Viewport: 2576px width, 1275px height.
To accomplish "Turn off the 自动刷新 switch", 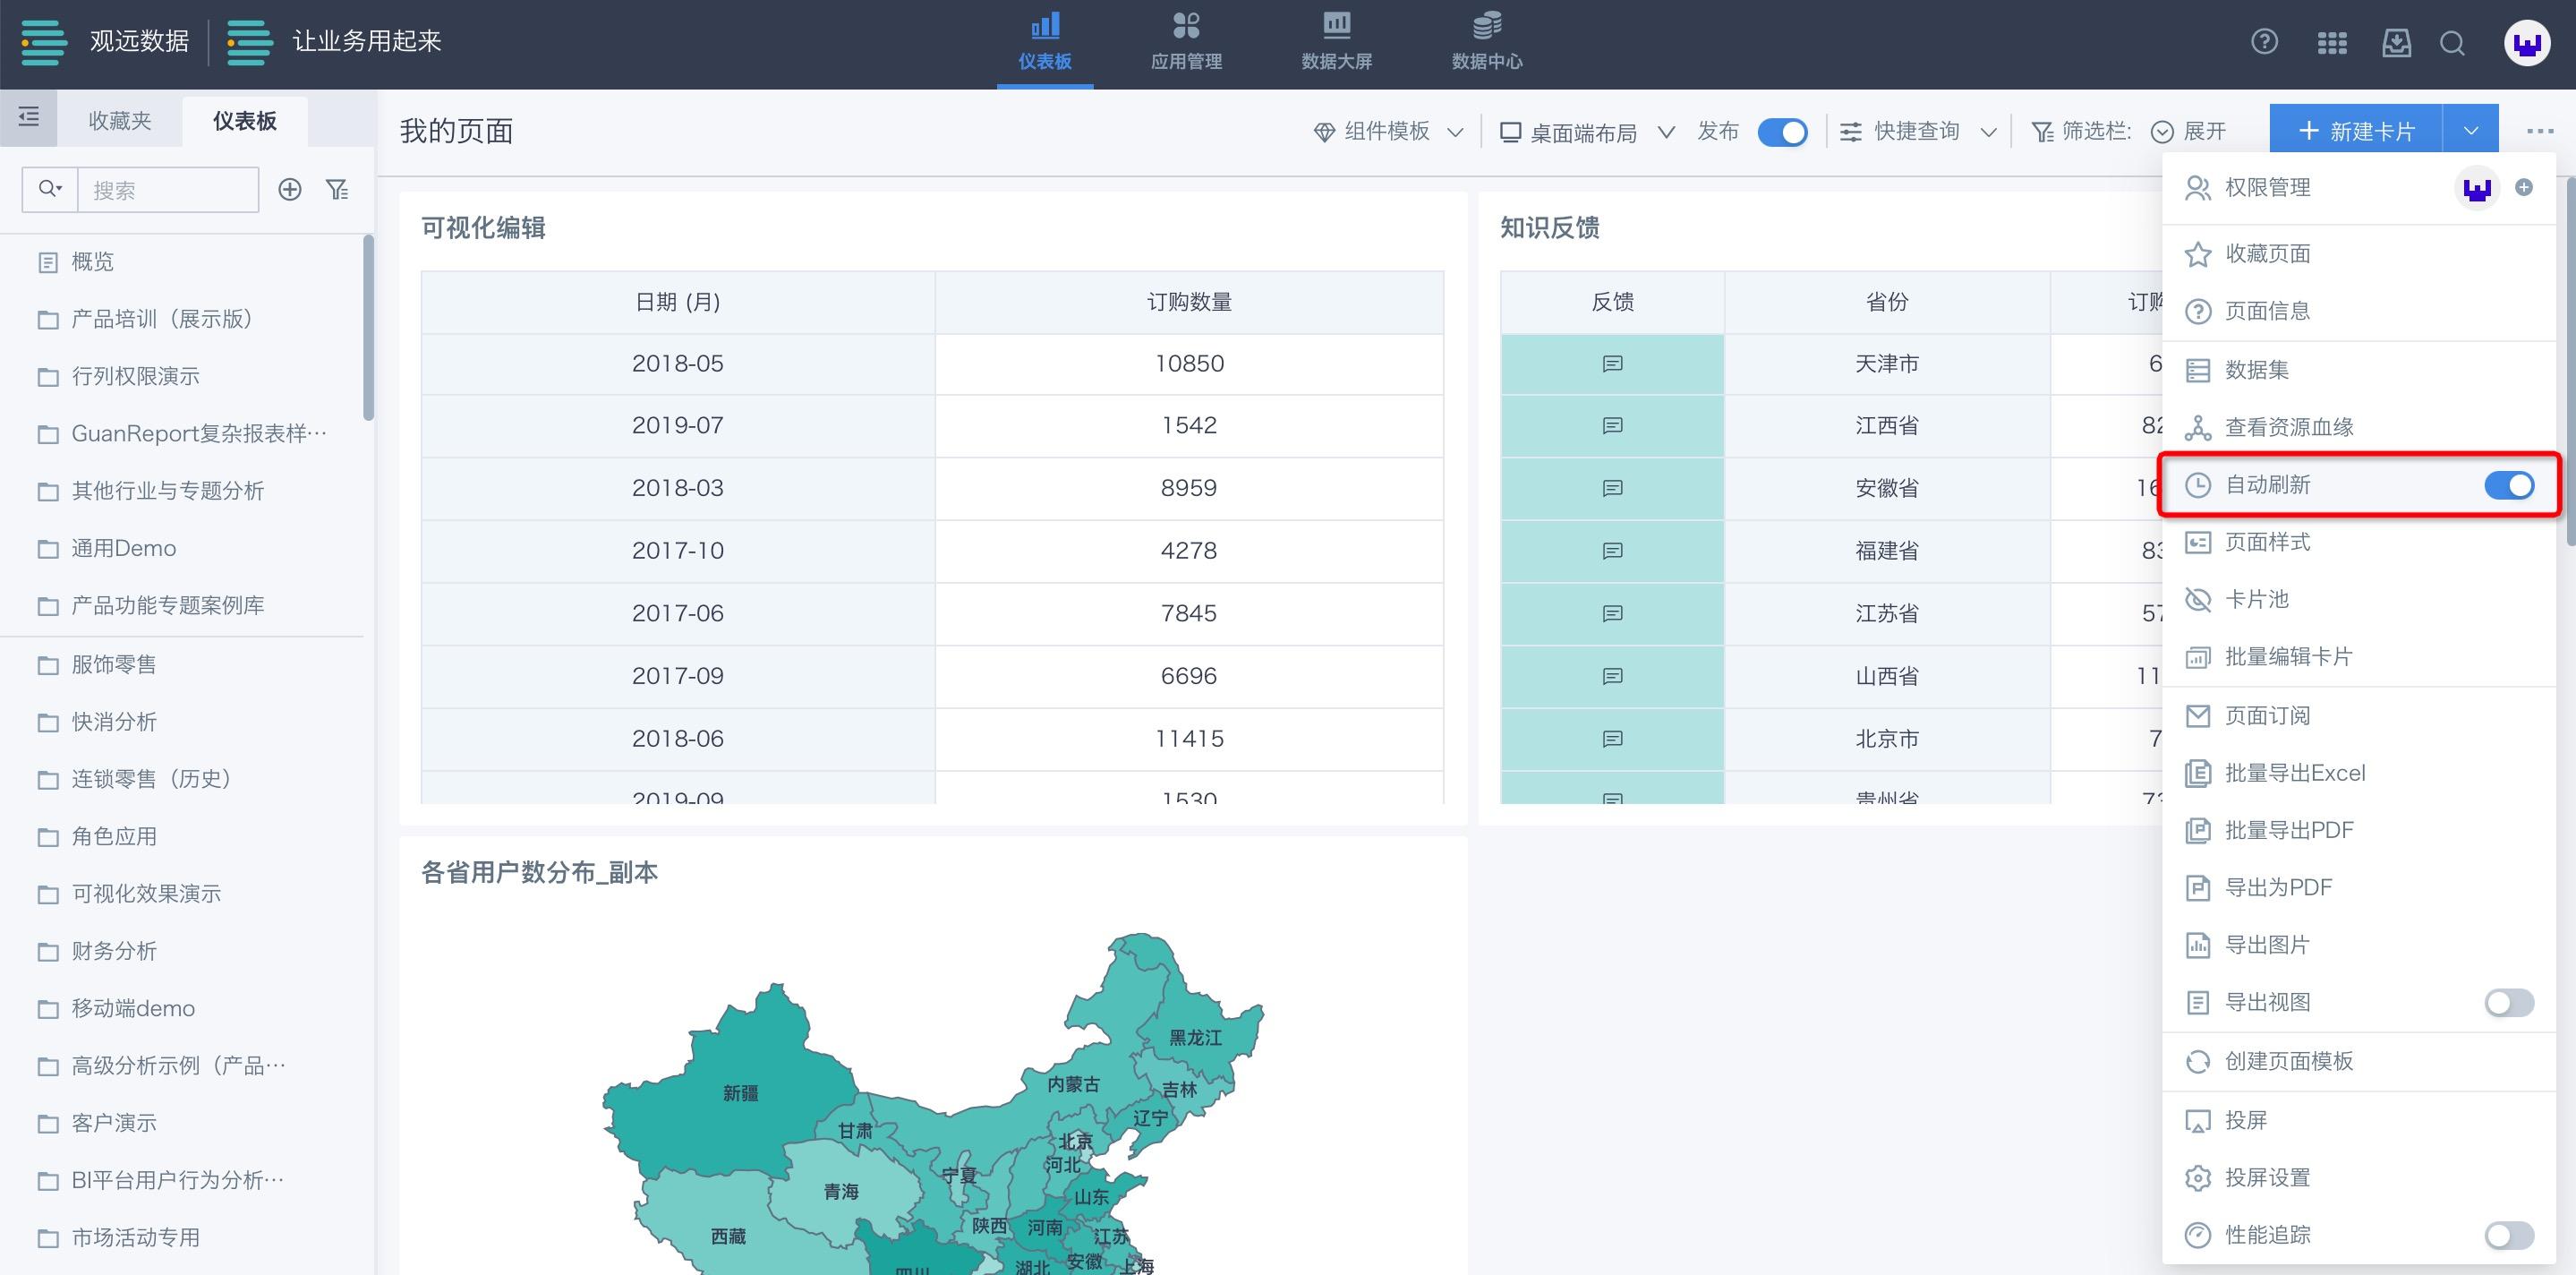I will coord(2509,485).
